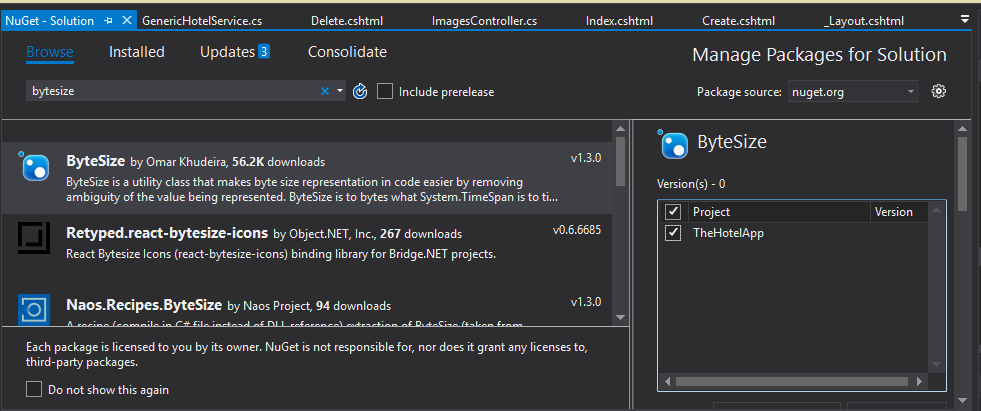Click the Retyped.react-bytesize-icons package icon

[34, 238]
